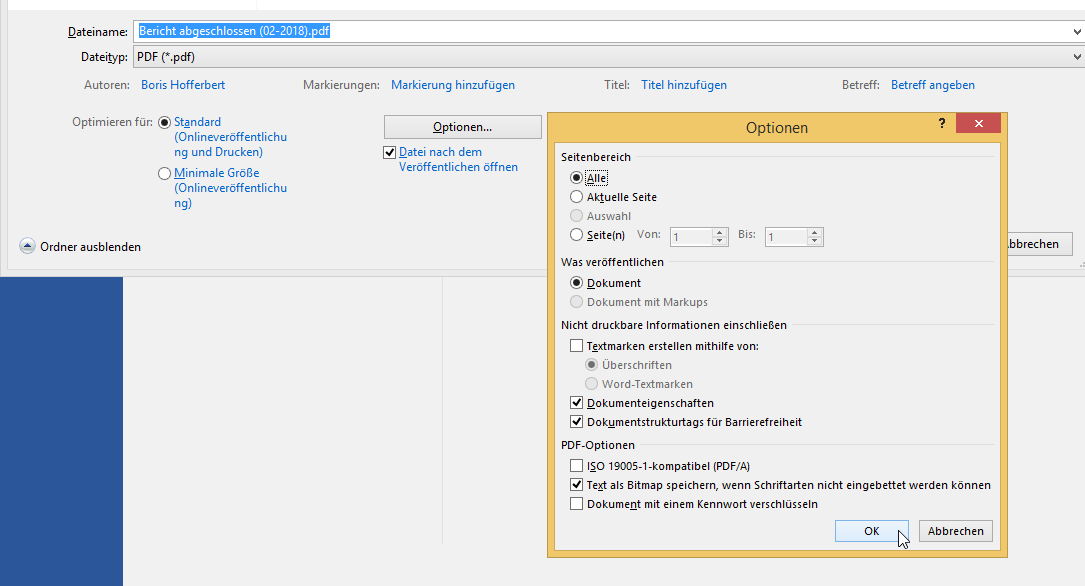
Task: Decrease the Bis page number spinner
Action: click(815, 242)
